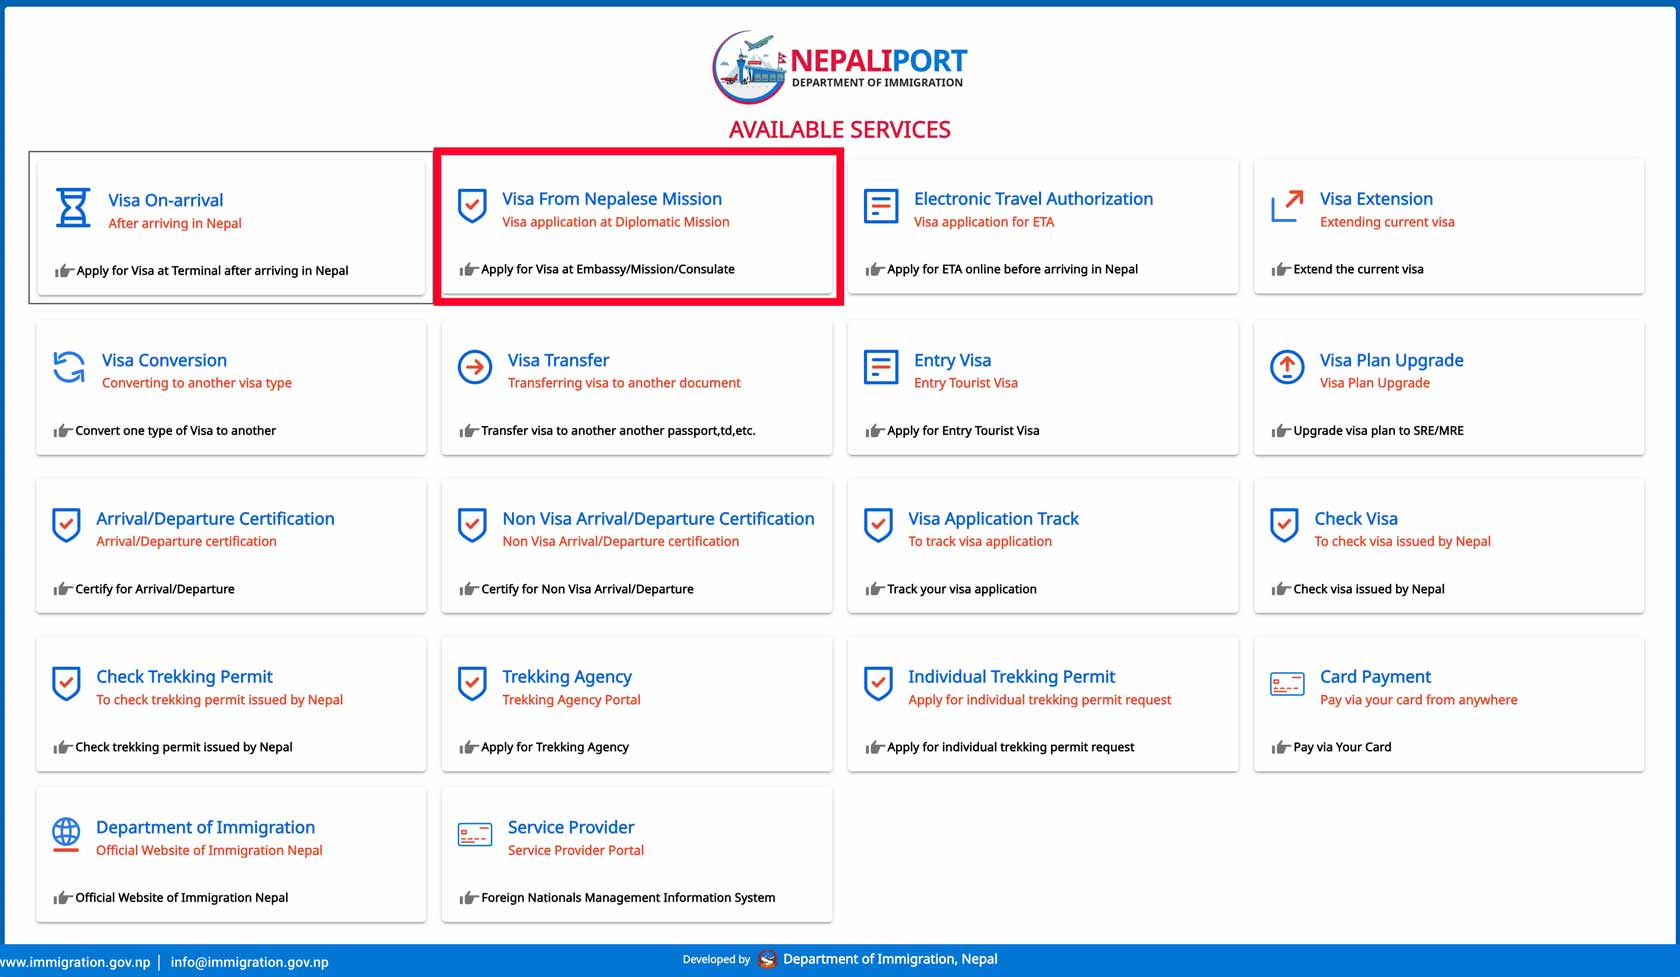Open the Visa From Nepalese Mission title link
The height and width of the screenshot is (977, 1680).
pyautogui.click(x=612, y=199)
